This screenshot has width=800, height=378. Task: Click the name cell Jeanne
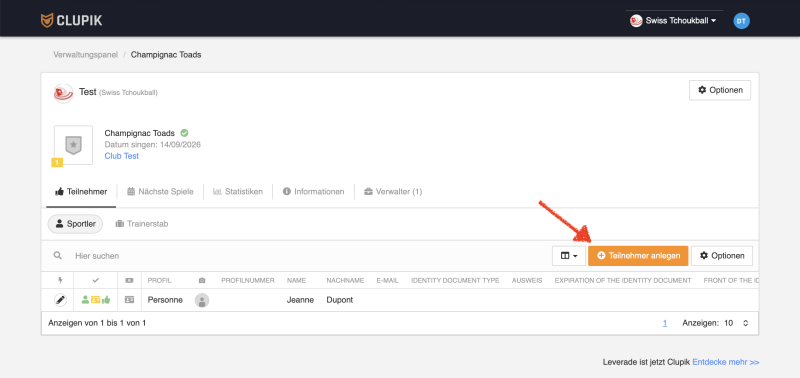(301, 300)
